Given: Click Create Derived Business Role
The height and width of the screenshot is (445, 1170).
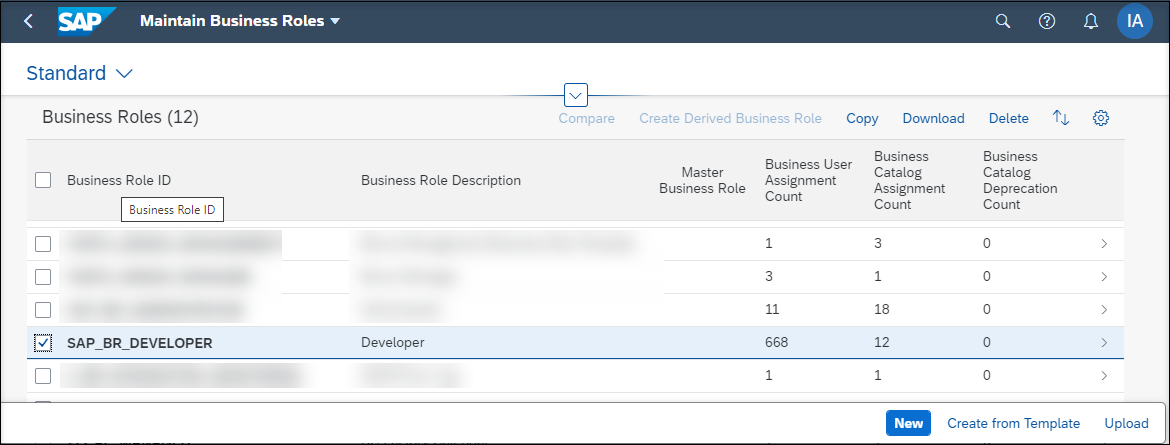Looking at the screenshot, I should (731, 118).
